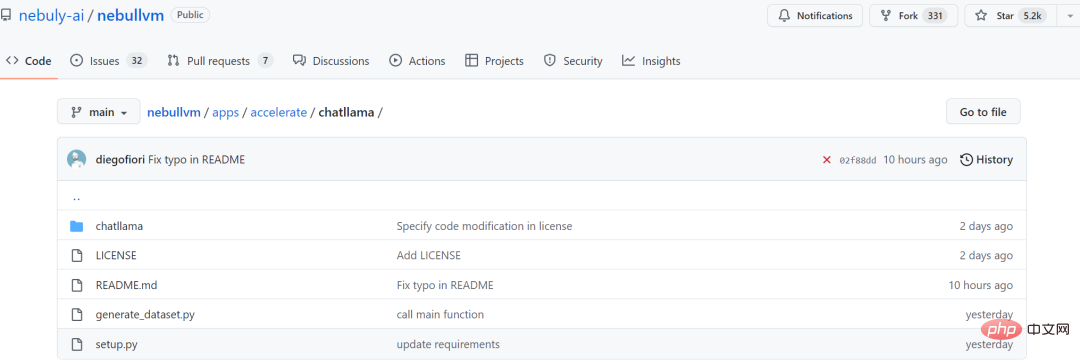View the Insights tab

(x=651, y=61)
